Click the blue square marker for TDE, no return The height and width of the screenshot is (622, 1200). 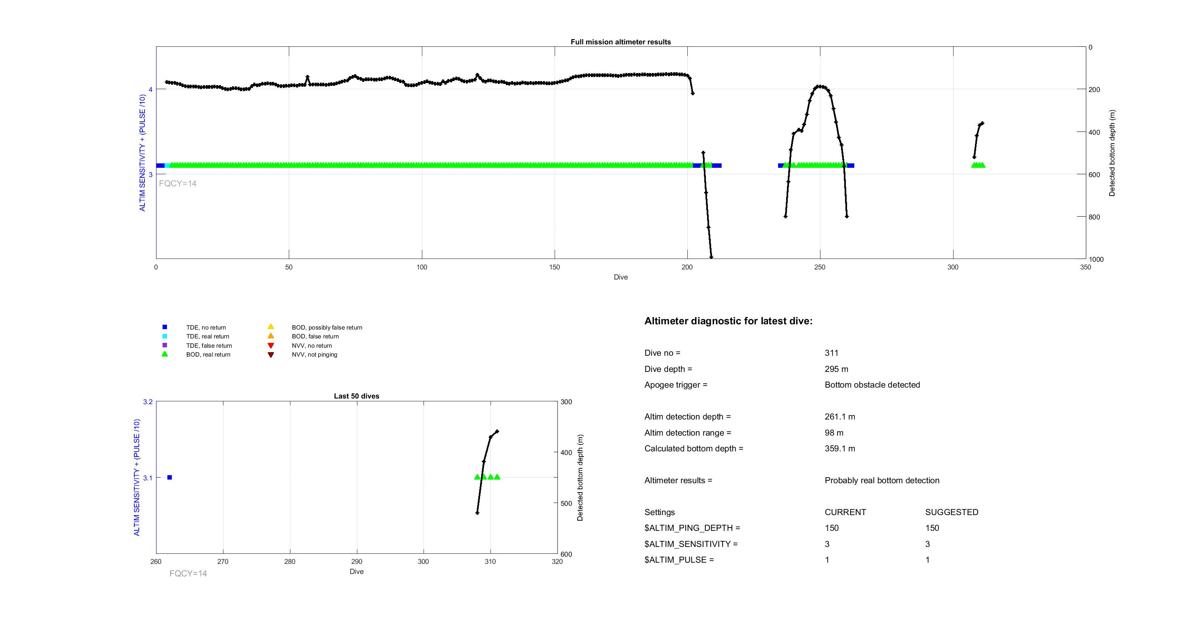point(165,327)
